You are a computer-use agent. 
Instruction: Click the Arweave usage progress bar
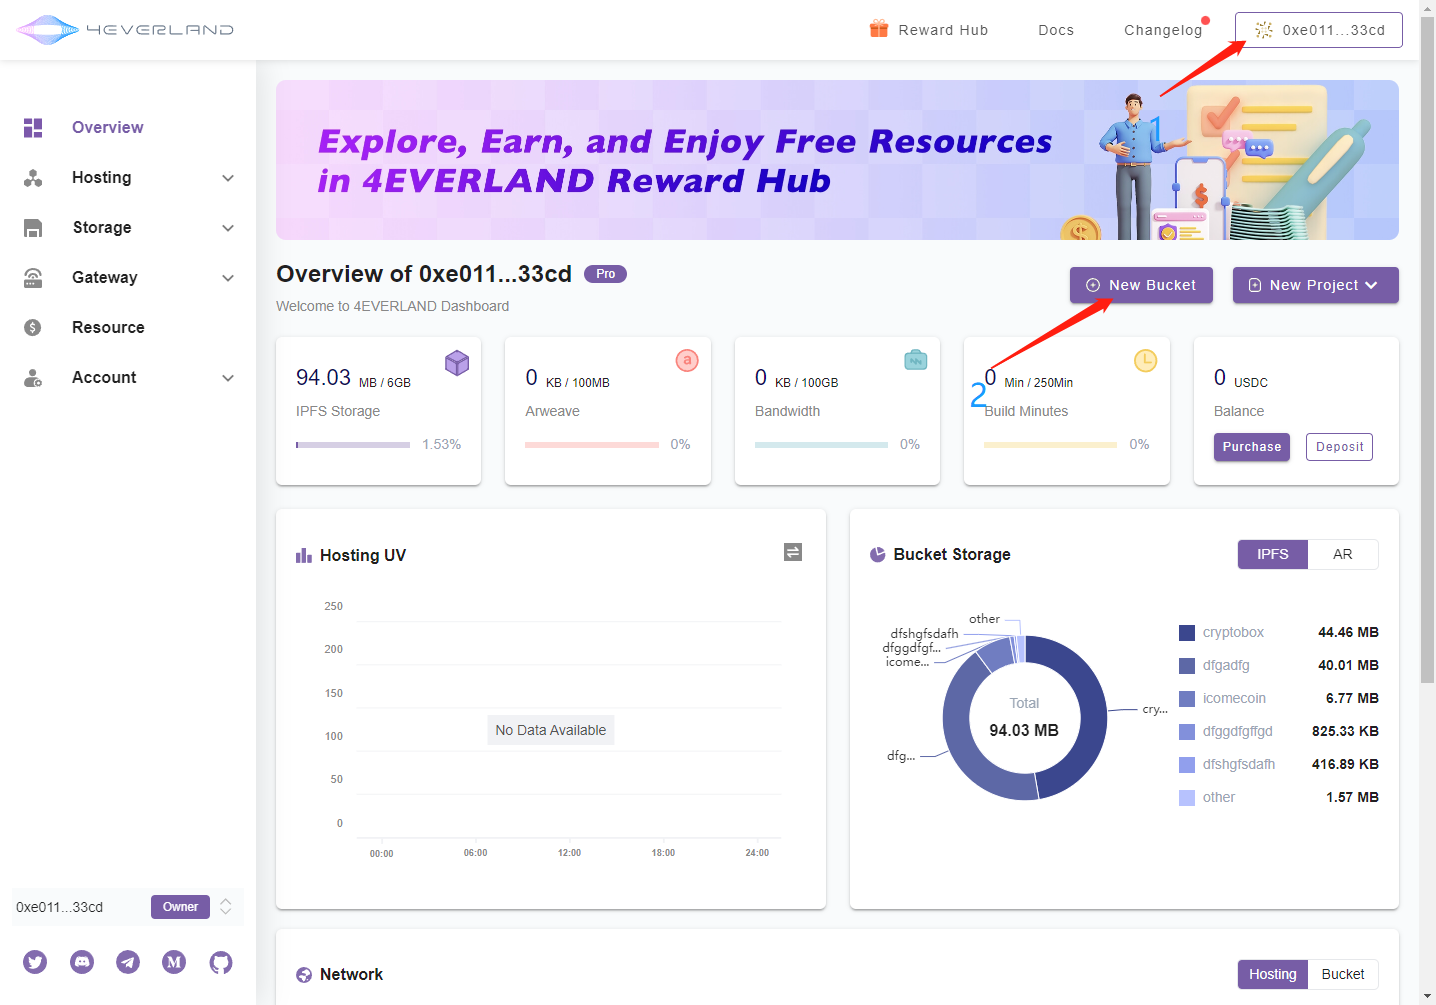592,445
